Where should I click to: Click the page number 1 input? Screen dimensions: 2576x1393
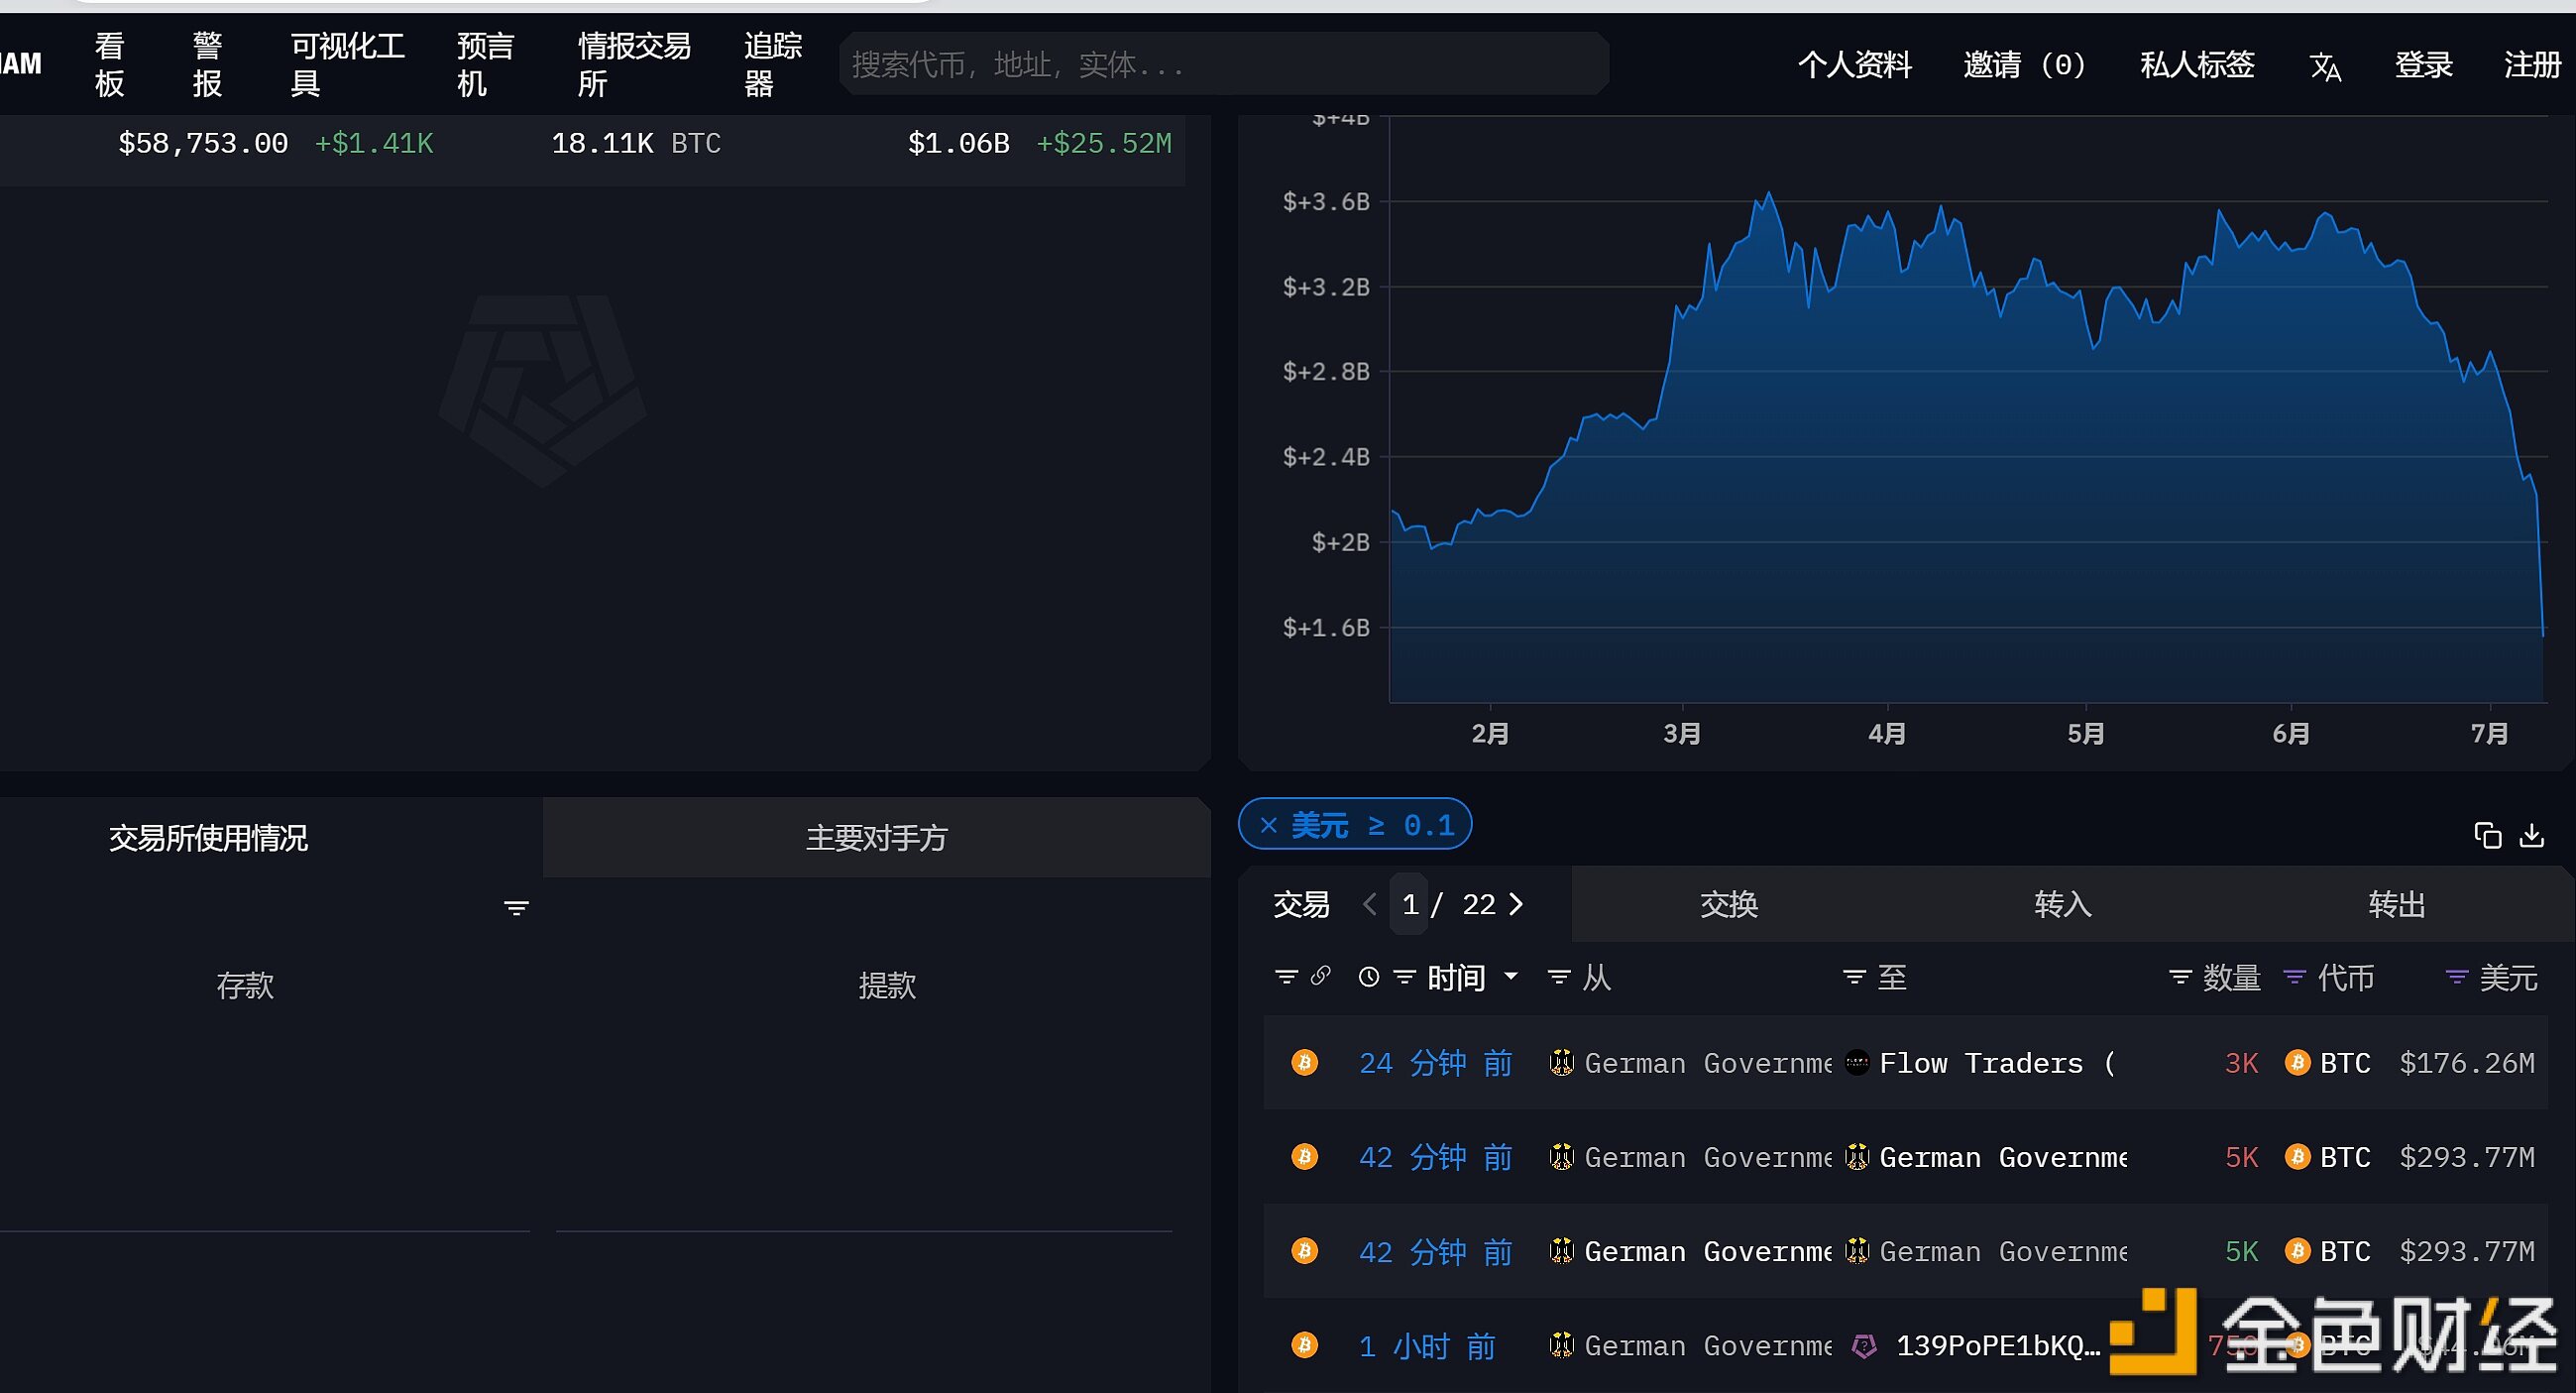coord(1410,904)
